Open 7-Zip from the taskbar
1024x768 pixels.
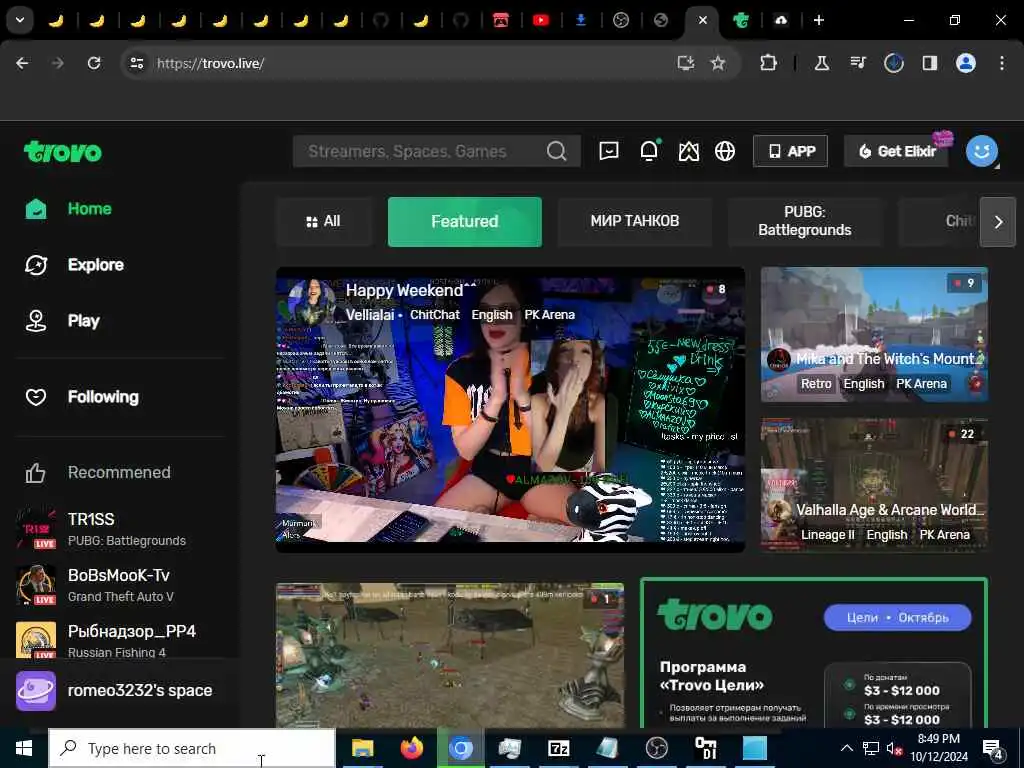pos(558,748)
